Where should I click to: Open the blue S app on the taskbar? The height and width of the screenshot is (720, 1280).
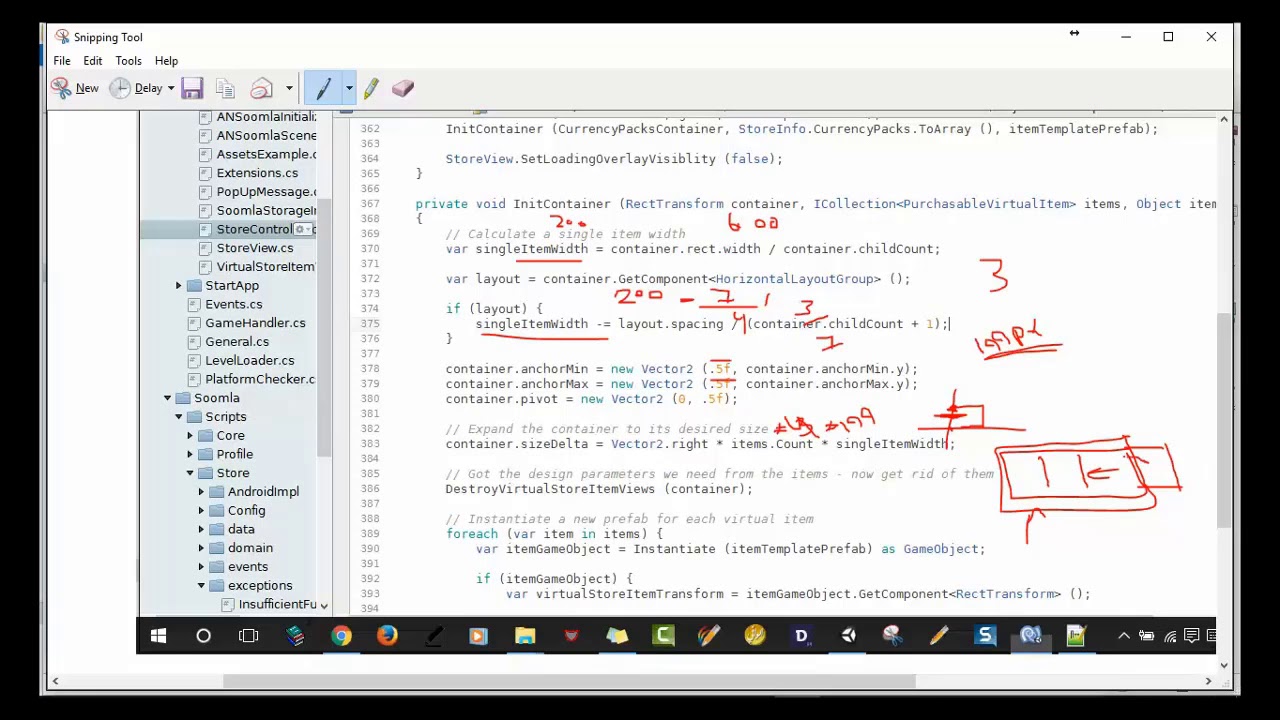point(985,636)
